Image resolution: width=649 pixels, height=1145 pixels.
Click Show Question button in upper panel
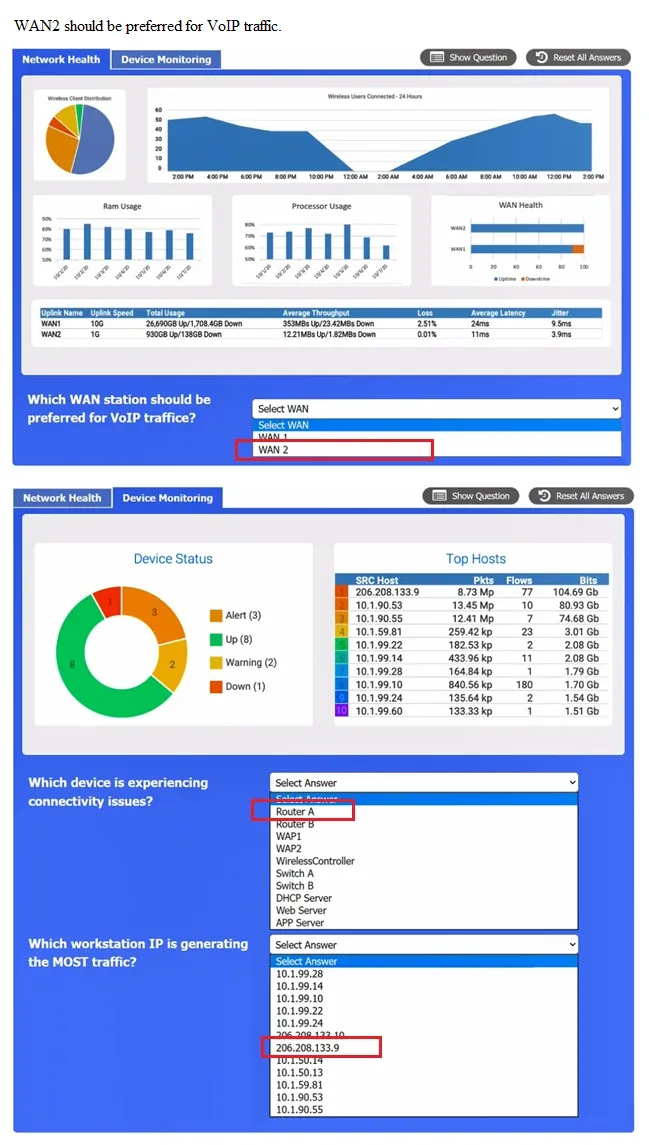tap(469, 57)
